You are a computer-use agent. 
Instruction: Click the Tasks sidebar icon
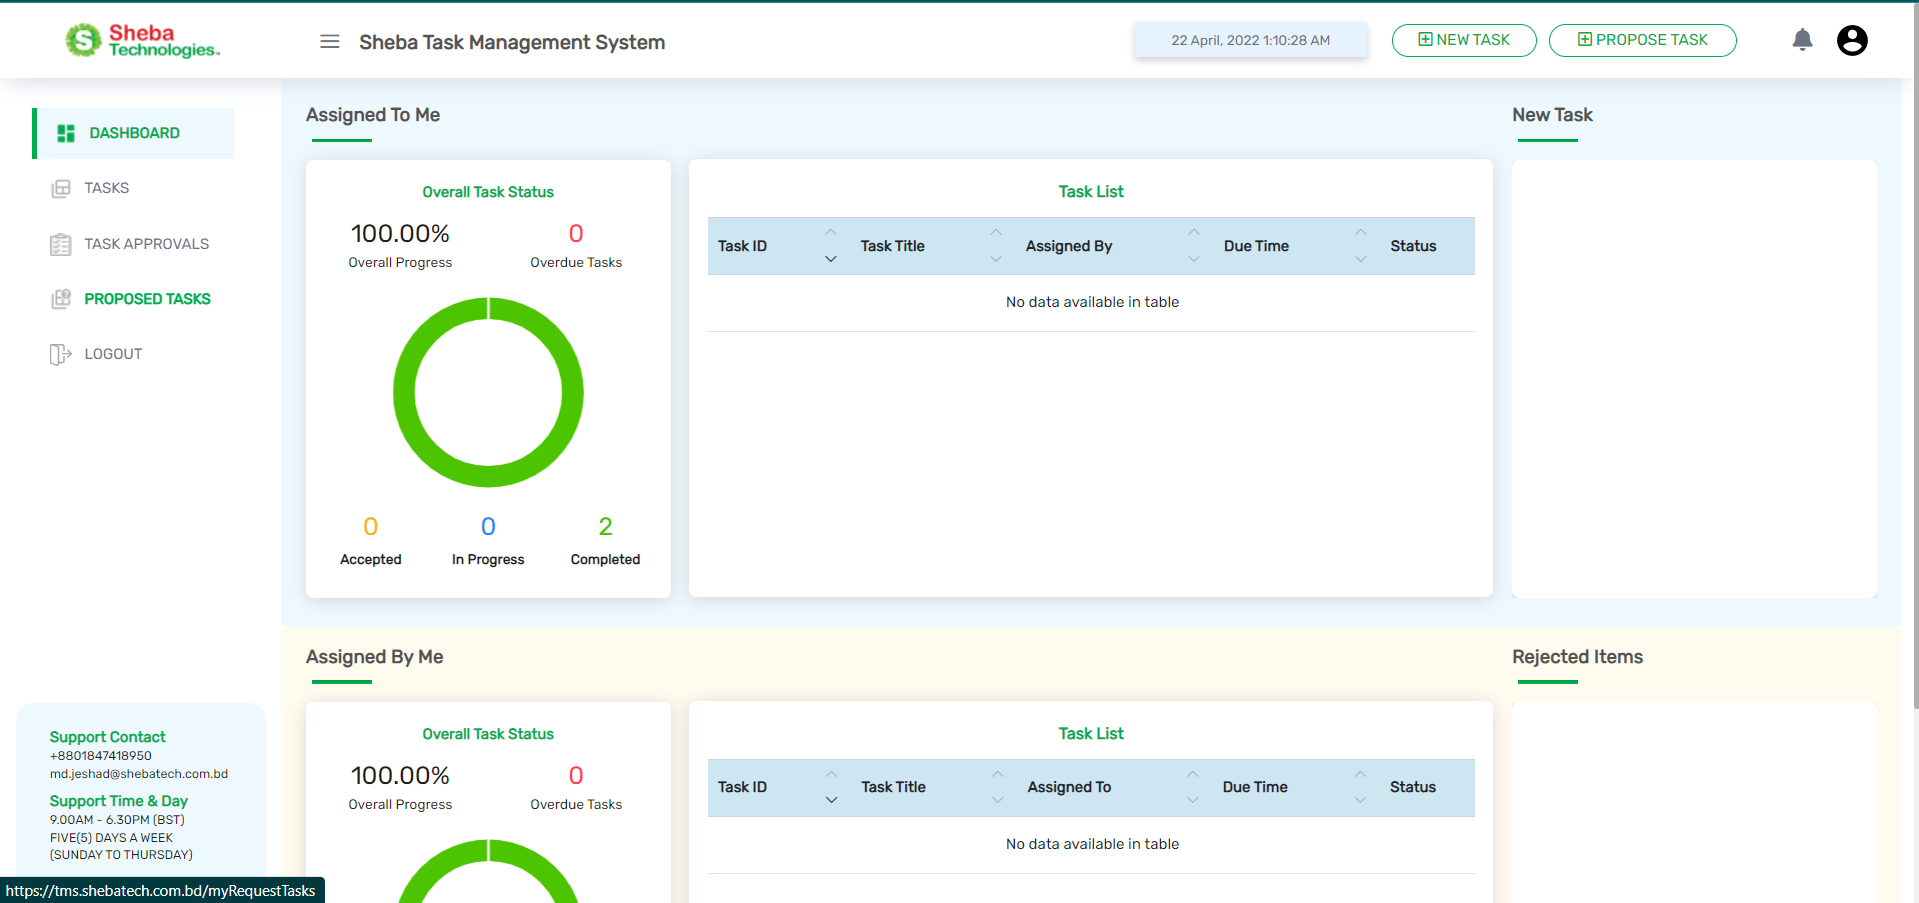61,188
